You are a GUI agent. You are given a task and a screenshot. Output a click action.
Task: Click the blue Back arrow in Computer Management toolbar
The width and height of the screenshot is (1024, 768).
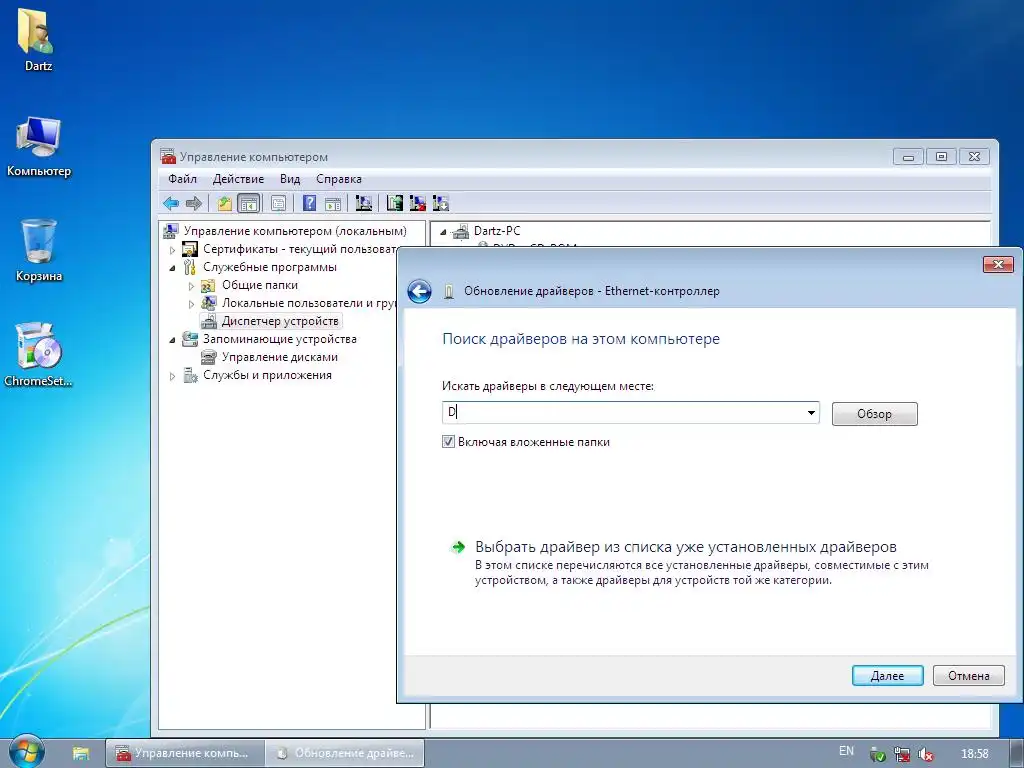pos(171,204)
